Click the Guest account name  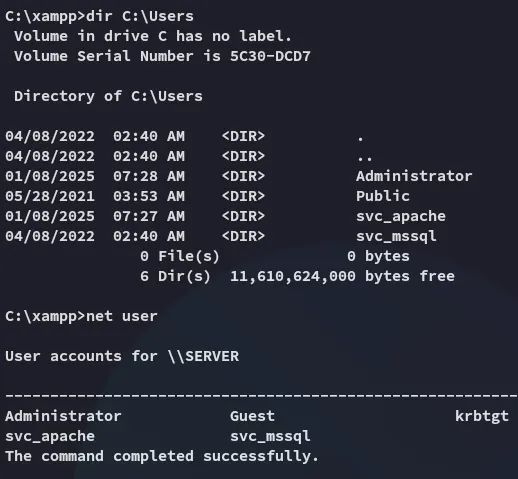[252, 416]
